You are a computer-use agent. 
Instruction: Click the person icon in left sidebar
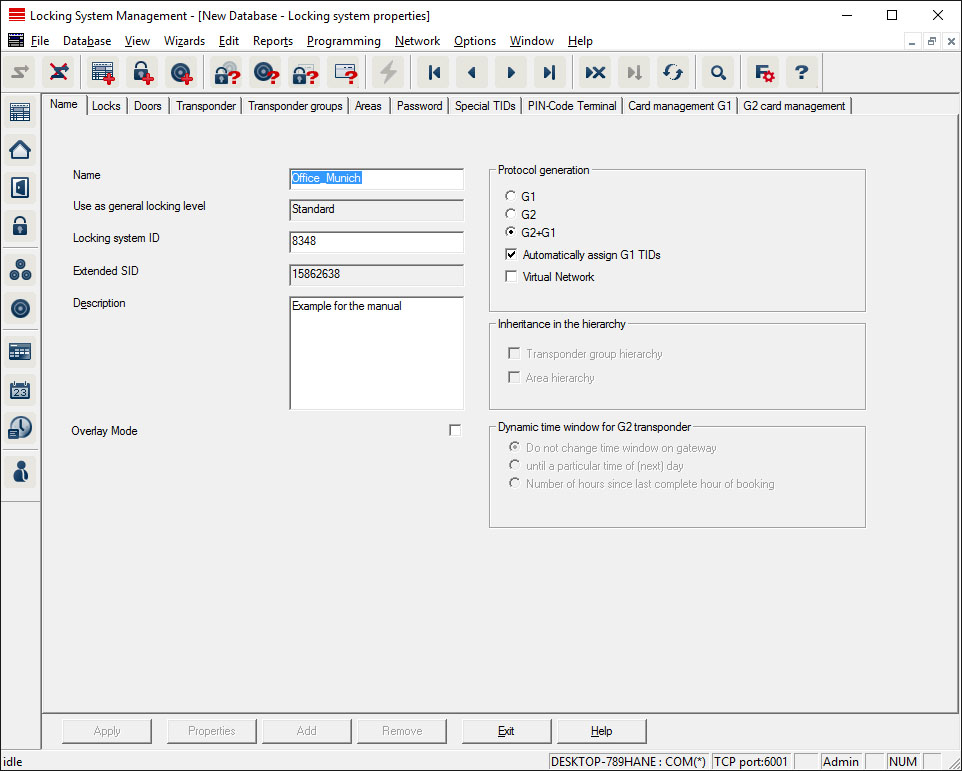[x=20, y=470]
